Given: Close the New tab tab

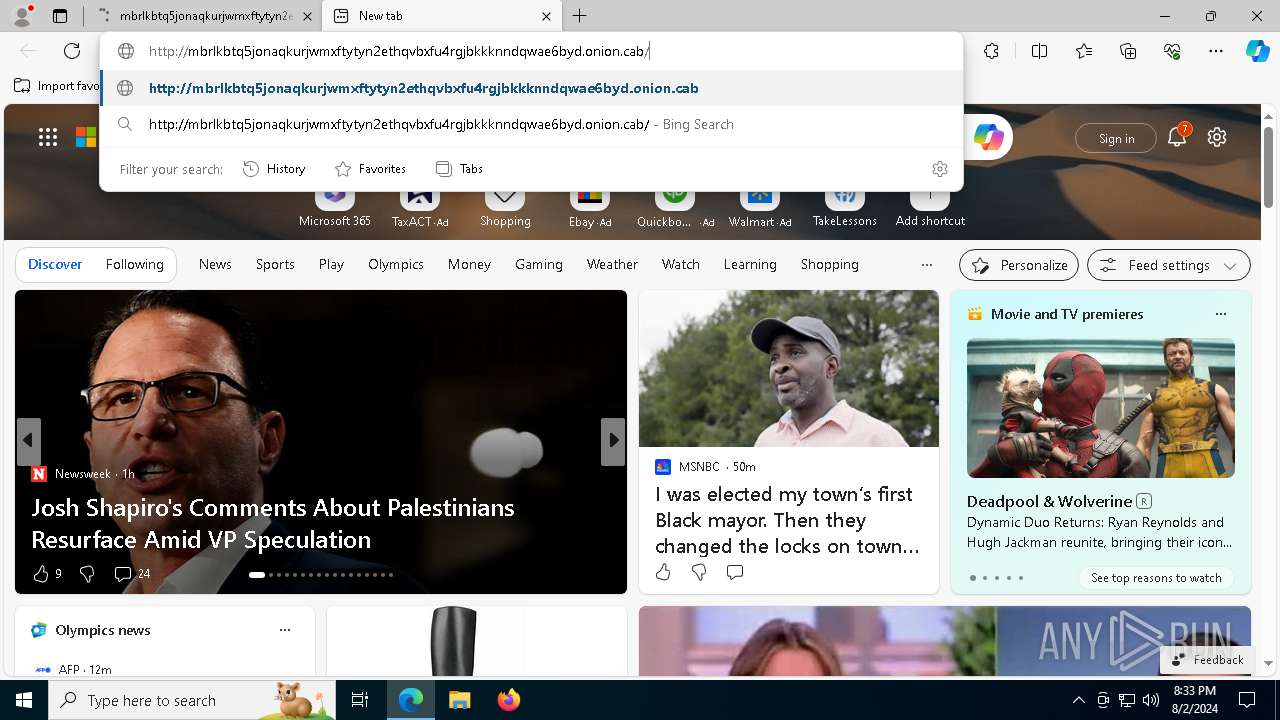Looking at the screenshot, I should click(546, 16).
